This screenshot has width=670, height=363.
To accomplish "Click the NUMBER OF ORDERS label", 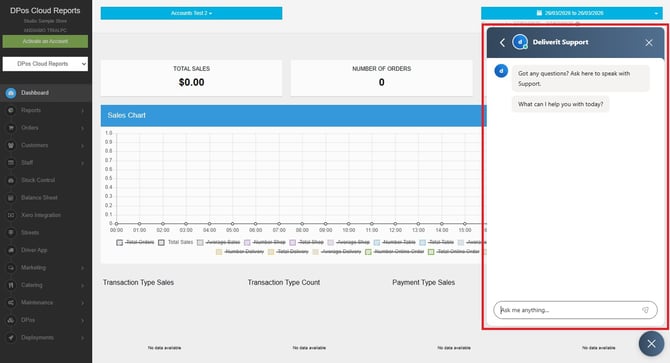I will (382, 69).
